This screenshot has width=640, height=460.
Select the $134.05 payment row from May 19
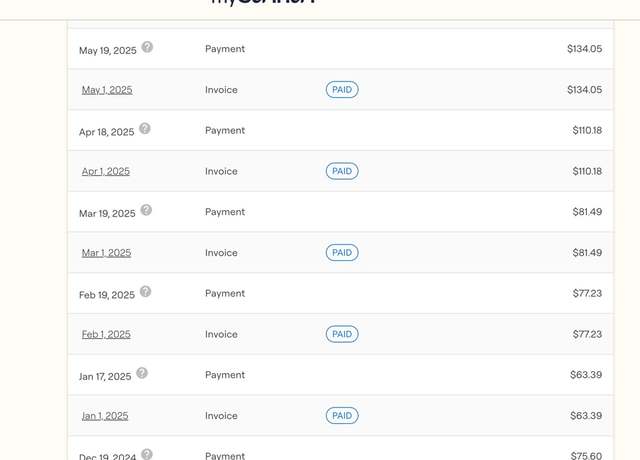coord(340,49)
